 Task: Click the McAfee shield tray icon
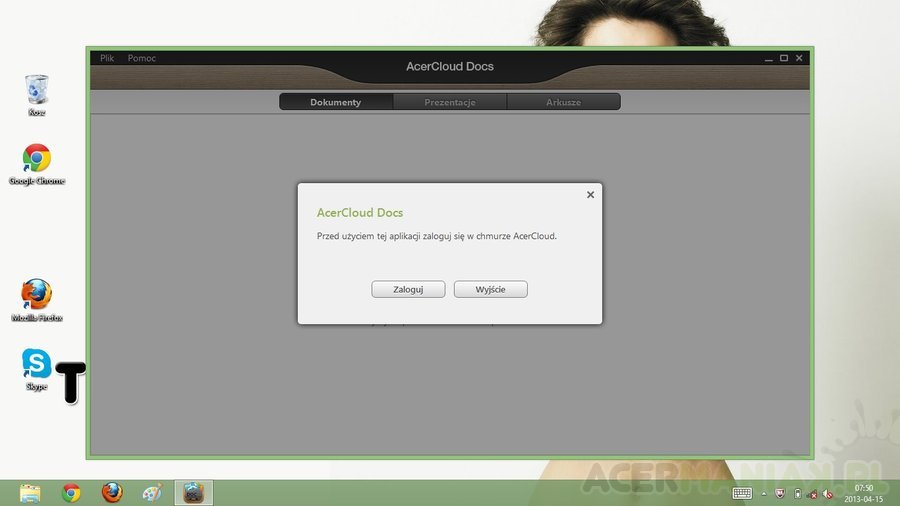click(x=780, y=493)
